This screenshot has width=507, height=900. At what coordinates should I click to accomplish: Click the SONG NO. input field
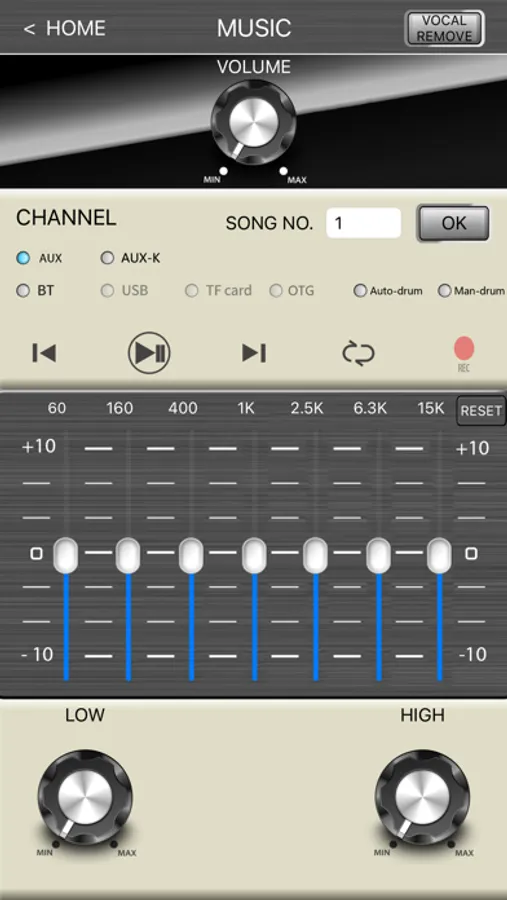363,223
